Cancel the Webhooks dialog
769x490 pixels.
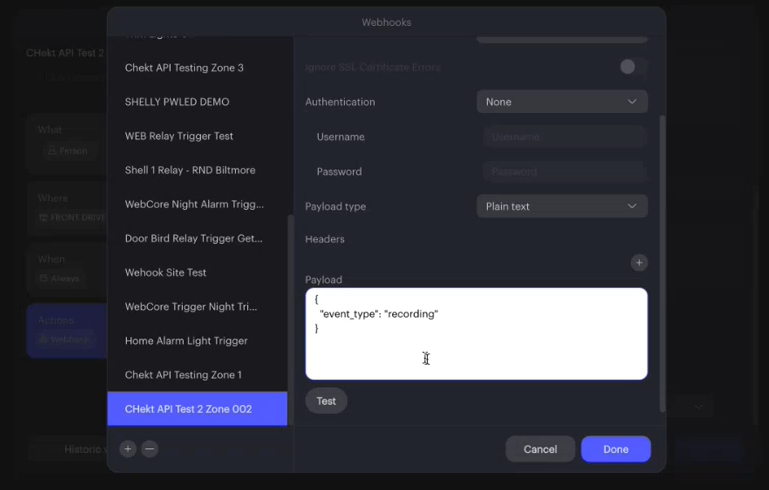pyautogui.click(x=540, y=449)
